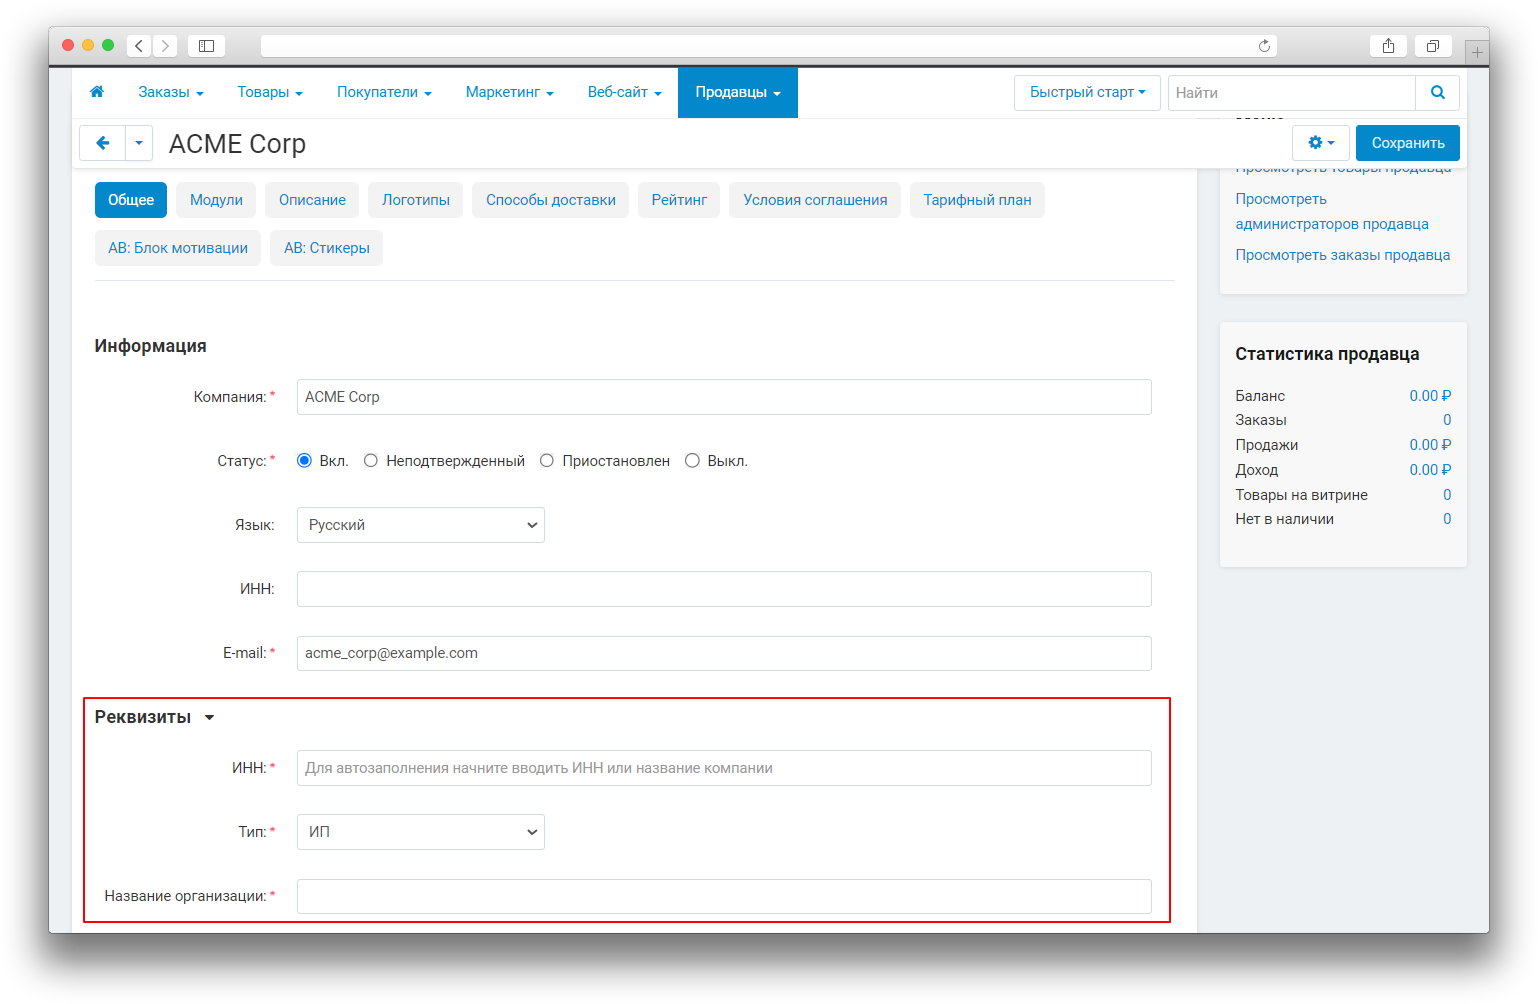Click the search magnifier icon
Image resolution: width=1538 pixels, height=1004 pixels.
pyautogui.click(x=1437, y=93)
